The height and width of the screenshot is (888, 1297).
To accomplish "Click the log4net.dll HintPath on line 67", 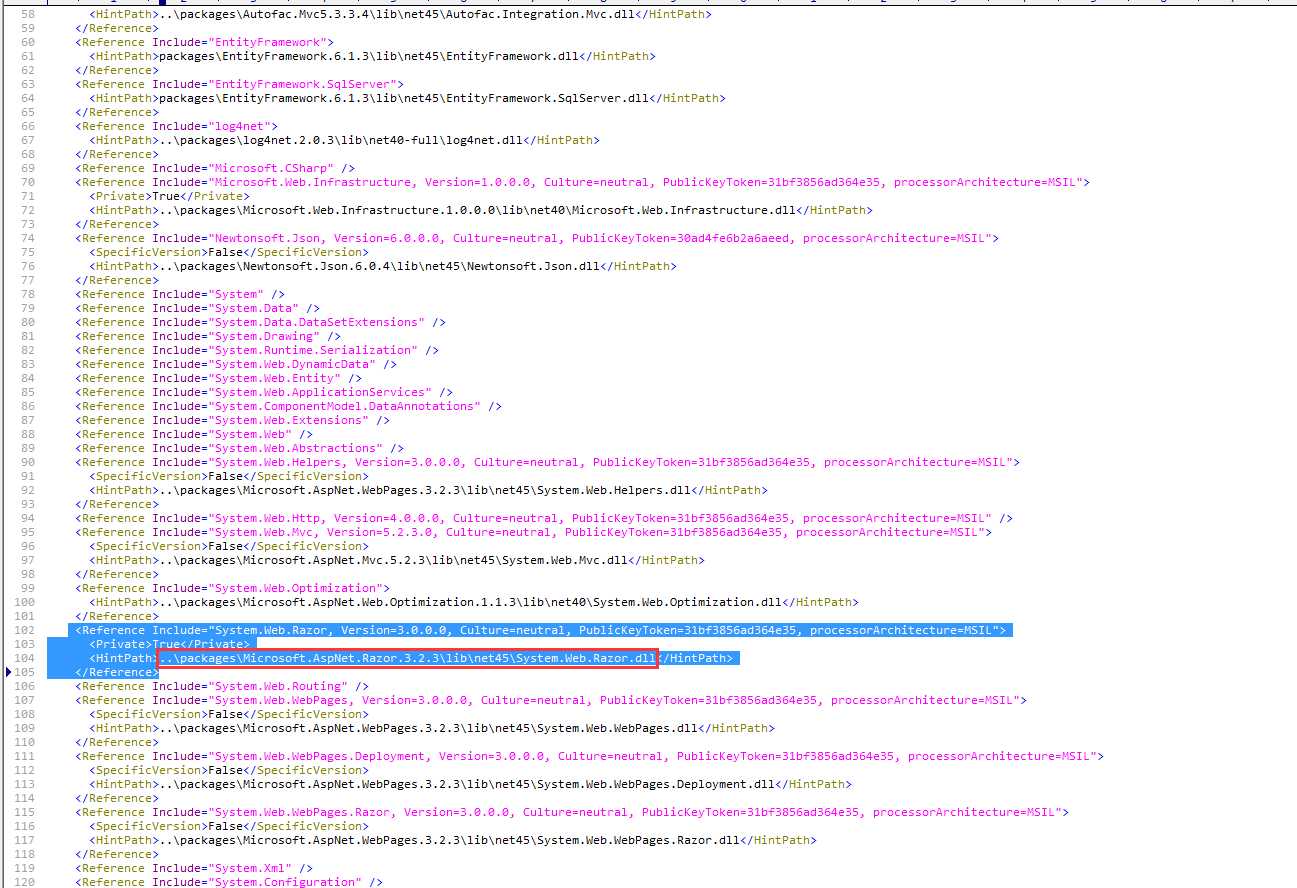I will [344, 140].
